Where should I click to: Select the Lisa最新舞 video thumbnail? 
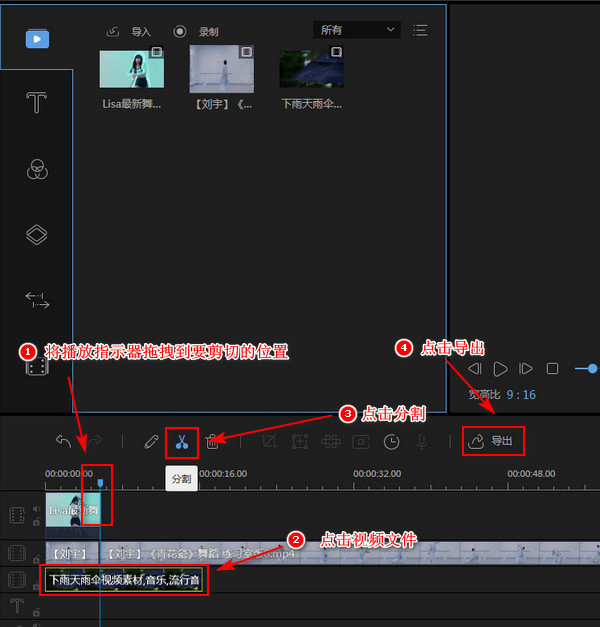[132, 69]
